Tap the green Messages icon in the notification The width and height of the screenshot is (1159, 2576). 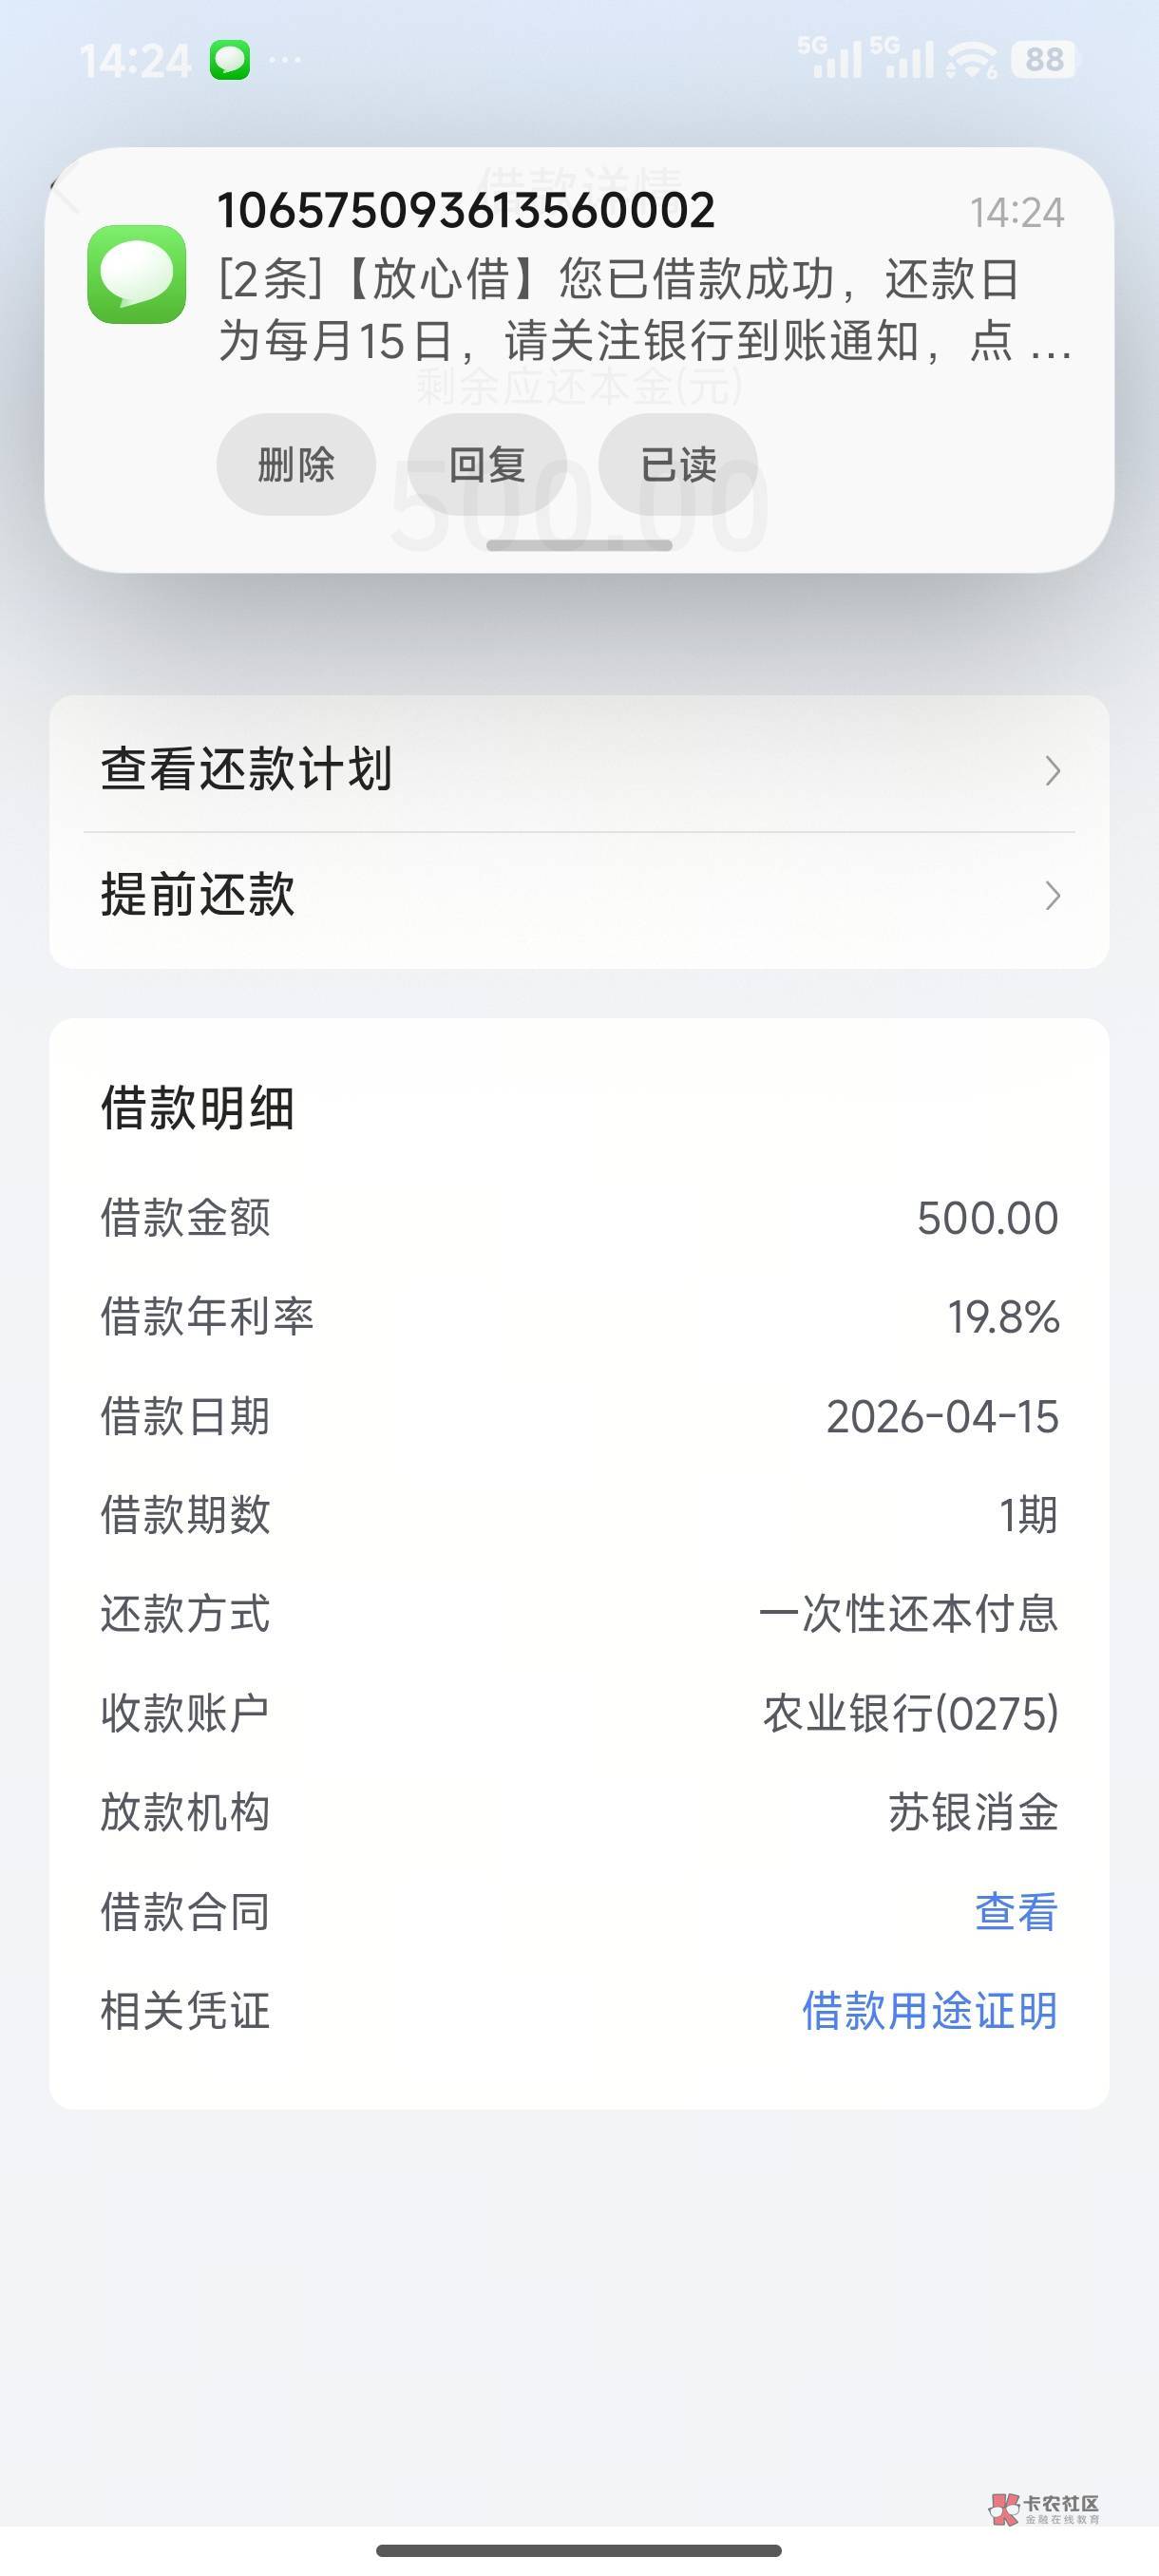click(137, 274)
